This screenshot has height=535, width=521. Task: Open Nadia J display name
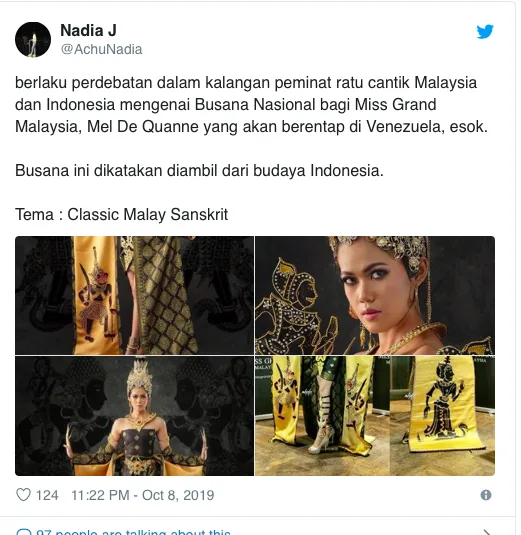pos(88,31)
